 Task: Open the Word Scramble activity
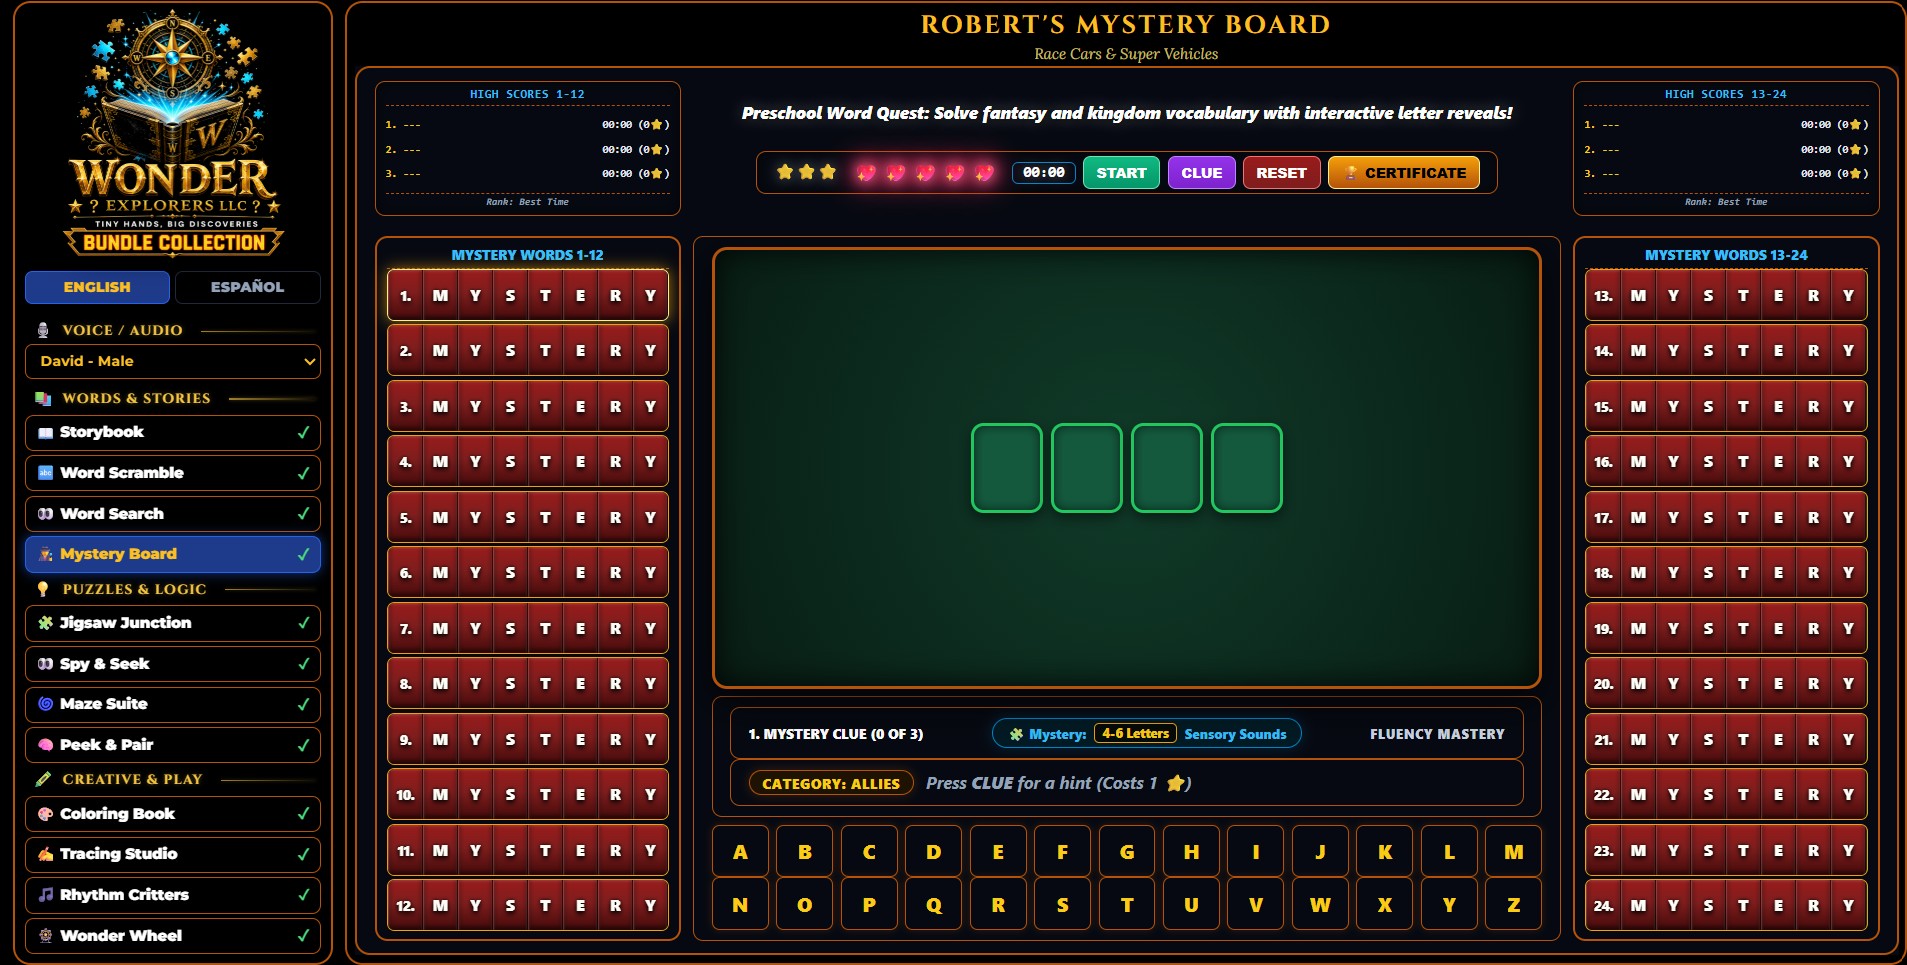173,473
